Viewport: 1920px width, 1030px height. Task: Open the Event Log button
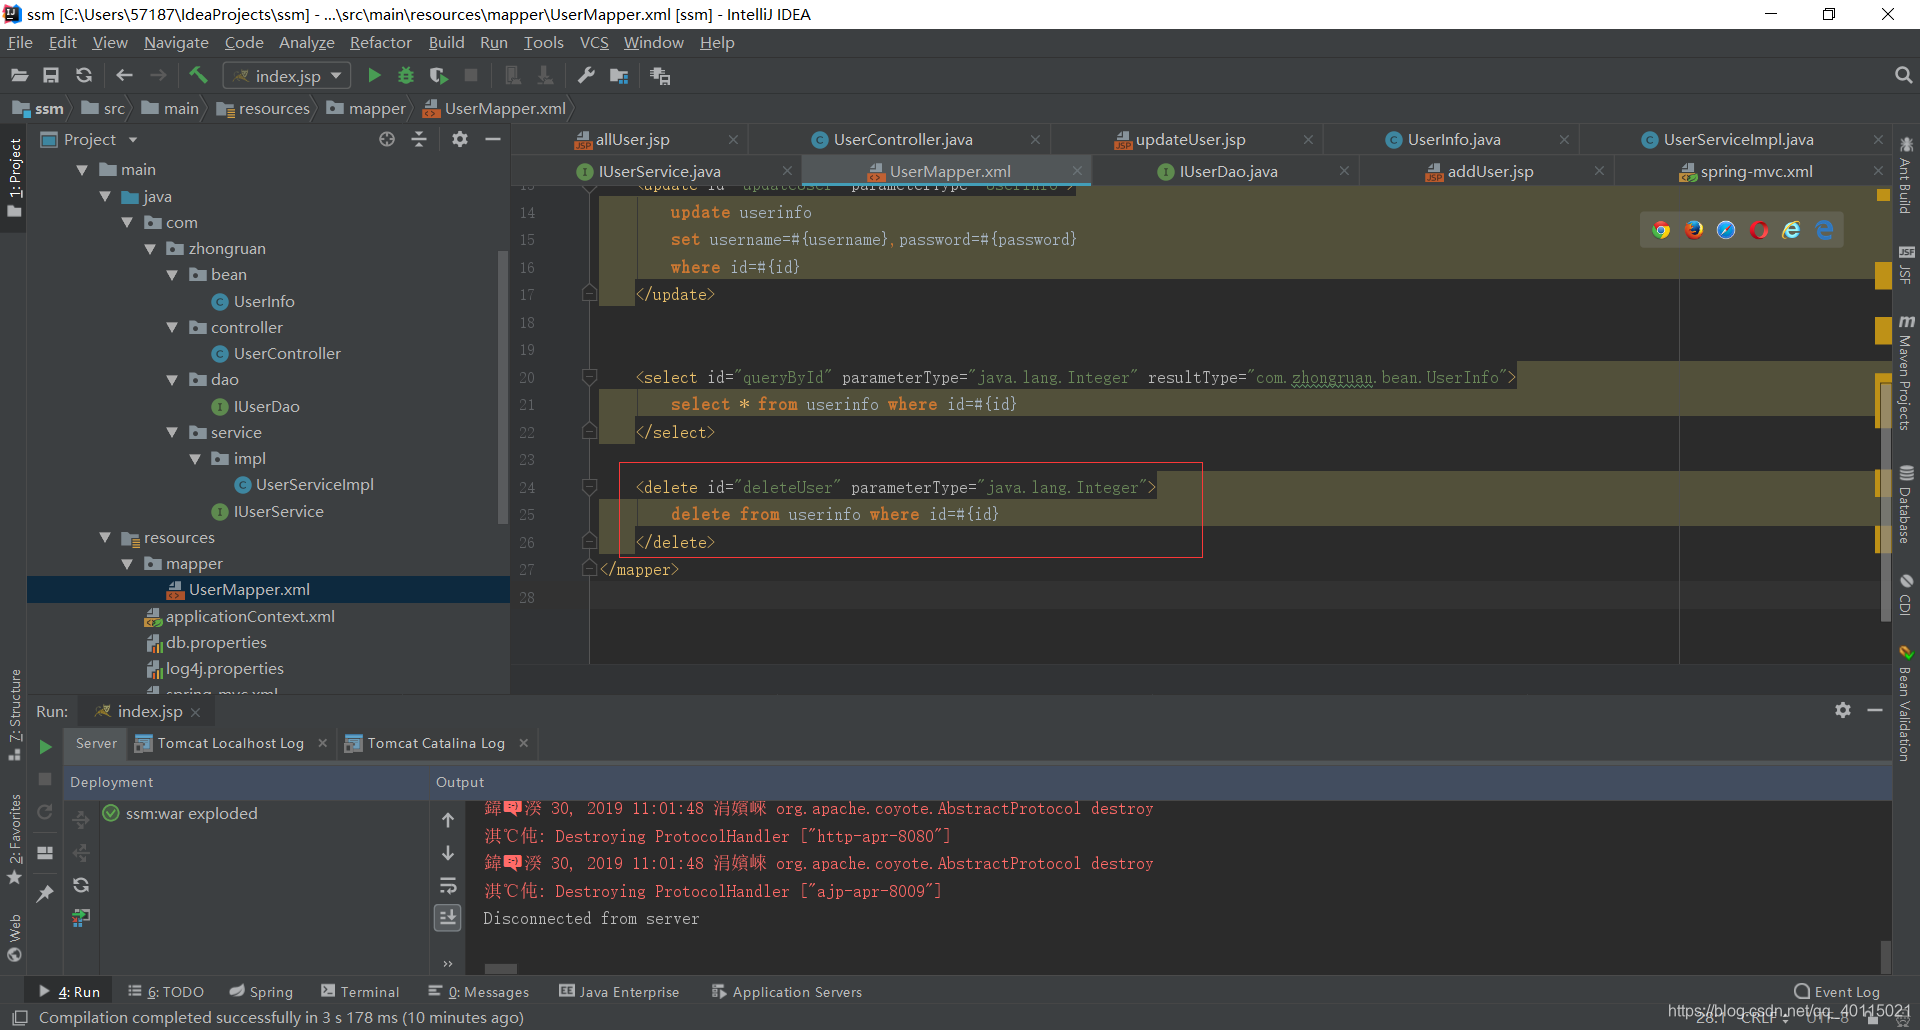pos(1837,992)
